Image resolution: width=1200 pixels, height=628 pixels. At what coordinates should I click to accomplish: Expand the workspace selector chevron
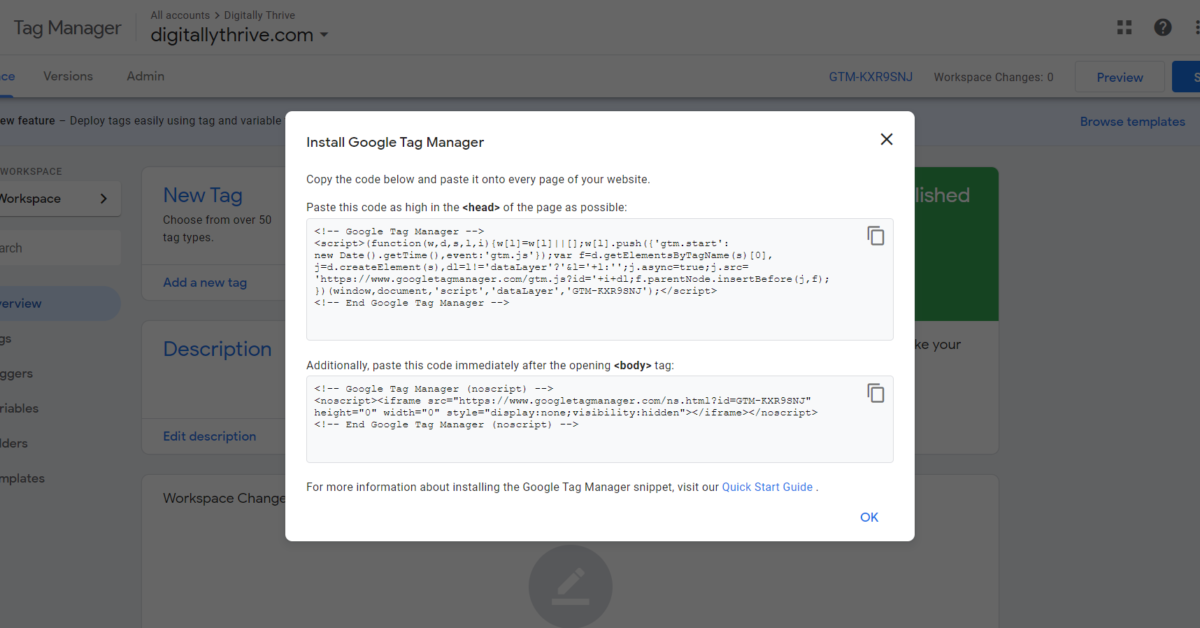tap(103, 198)
